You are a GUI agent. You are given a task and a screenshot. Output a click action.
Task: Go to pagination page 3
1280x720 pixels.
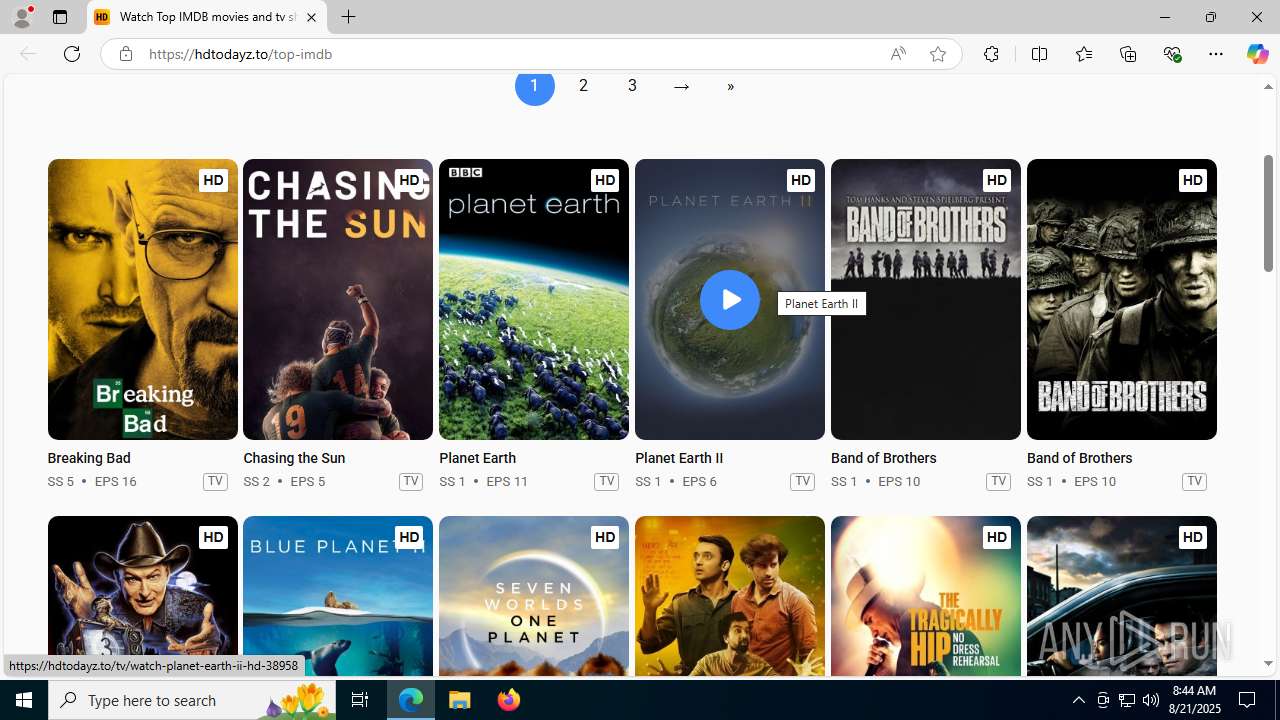(x=632, y=86)
